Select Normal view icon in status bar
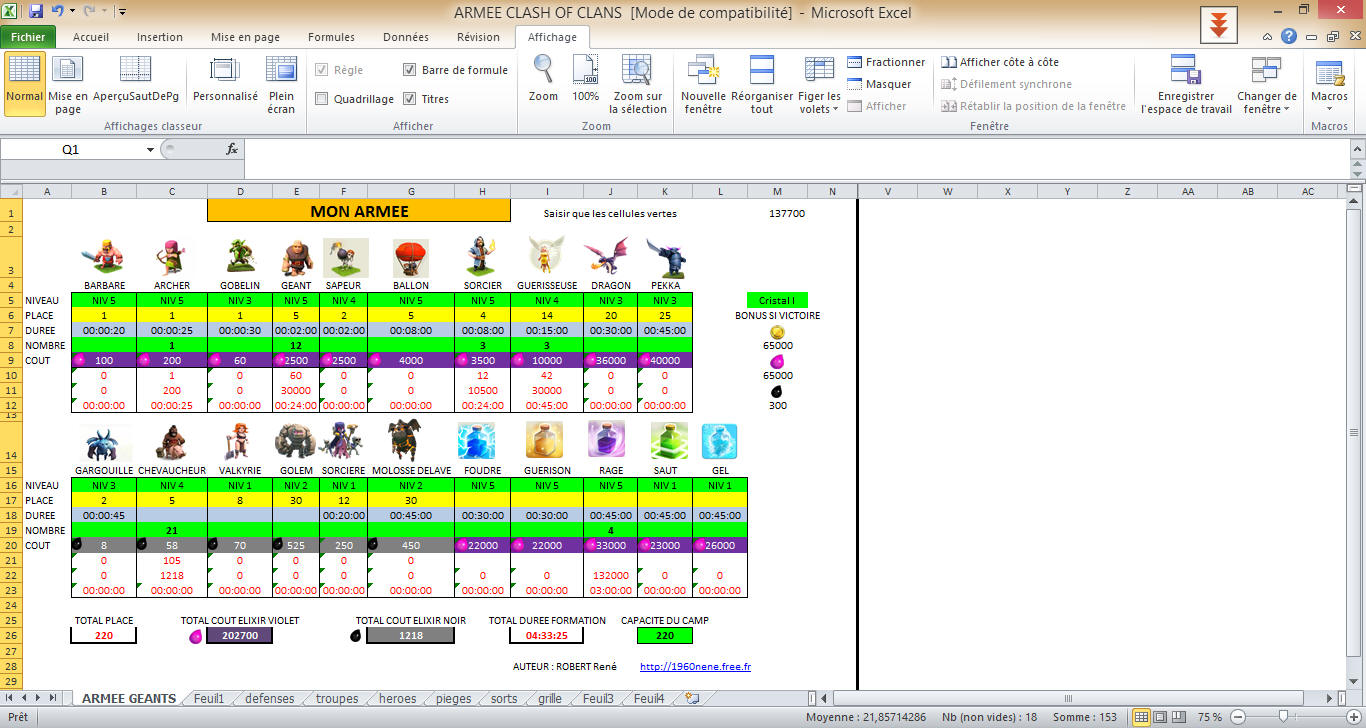The width and height of the screenshot is (1366, 728). coord(1142,717)
